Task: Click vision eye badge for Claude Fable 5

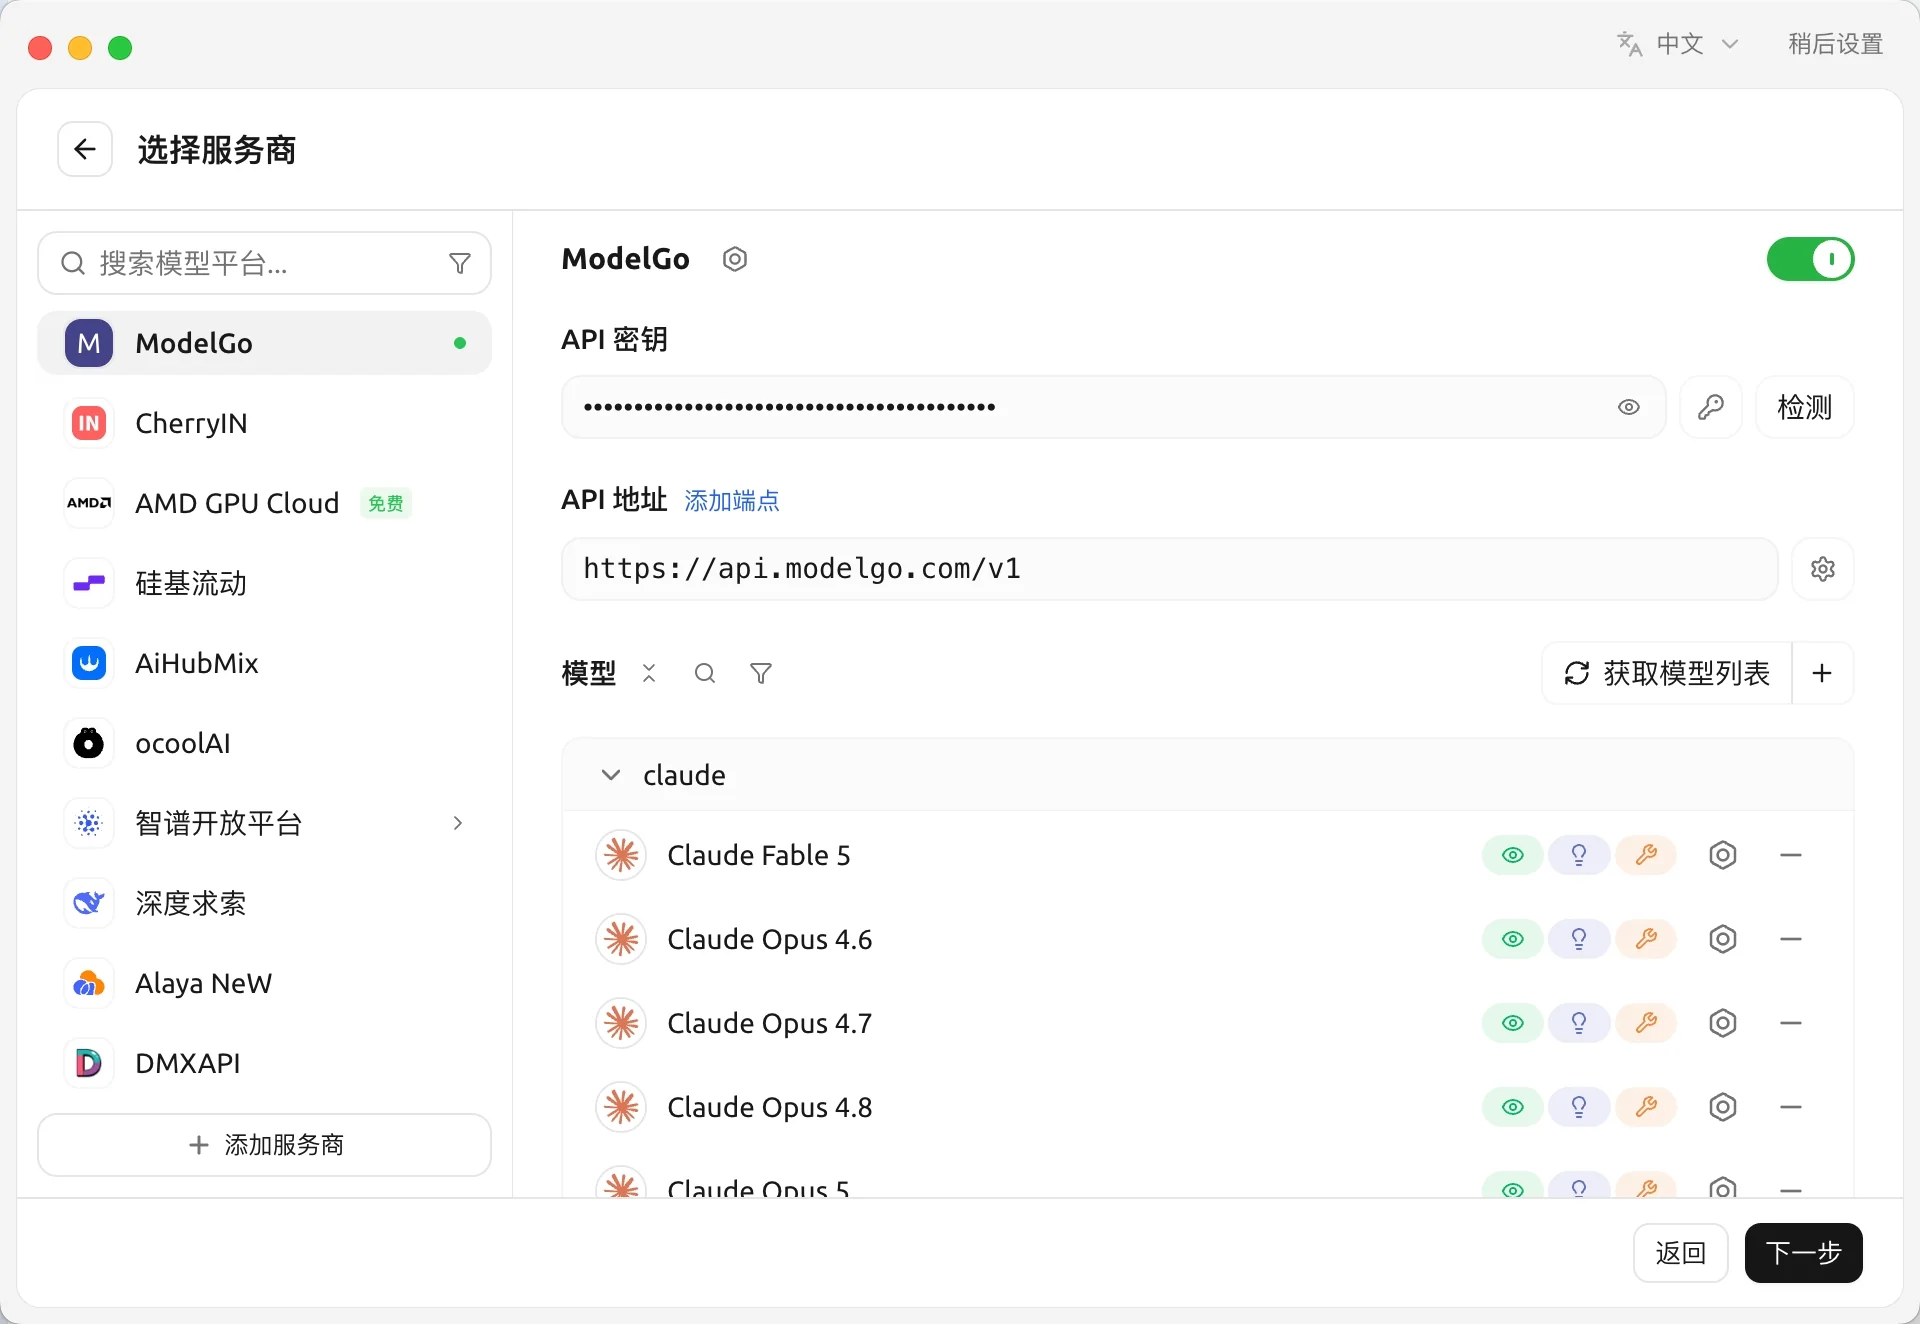Action: click(x=1513, y=855)
